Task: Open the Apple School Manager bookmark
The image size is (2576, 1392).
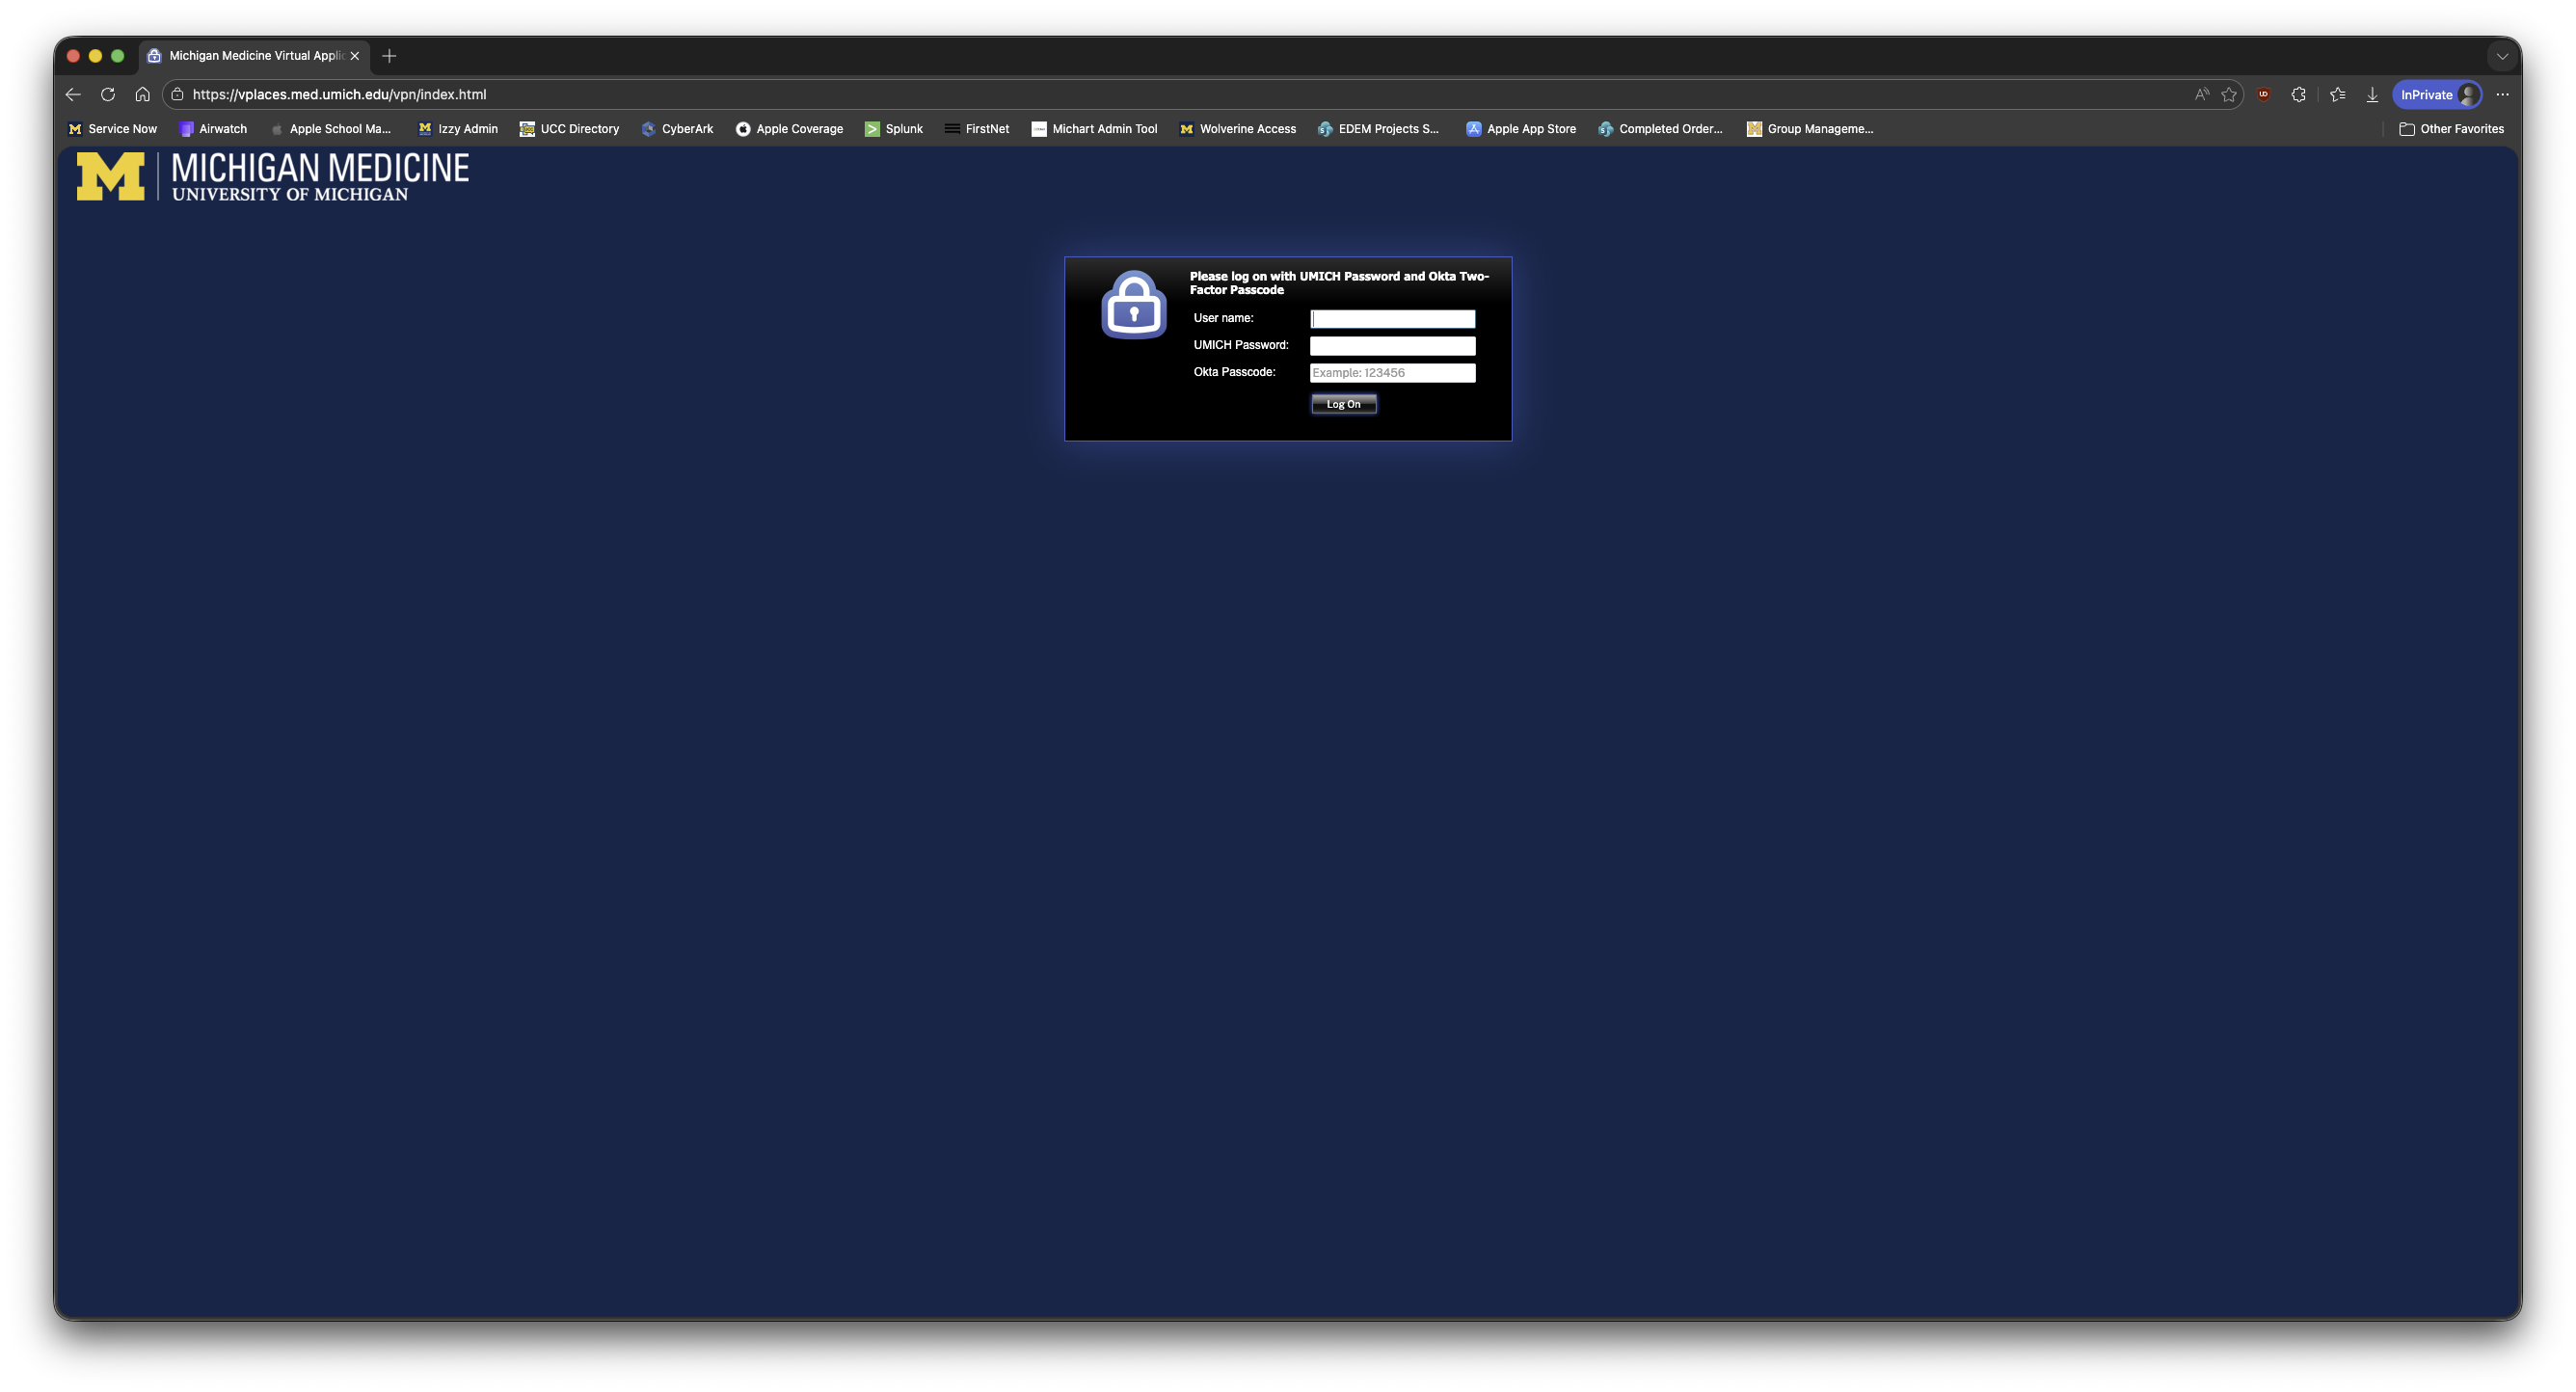Action: 330,129
